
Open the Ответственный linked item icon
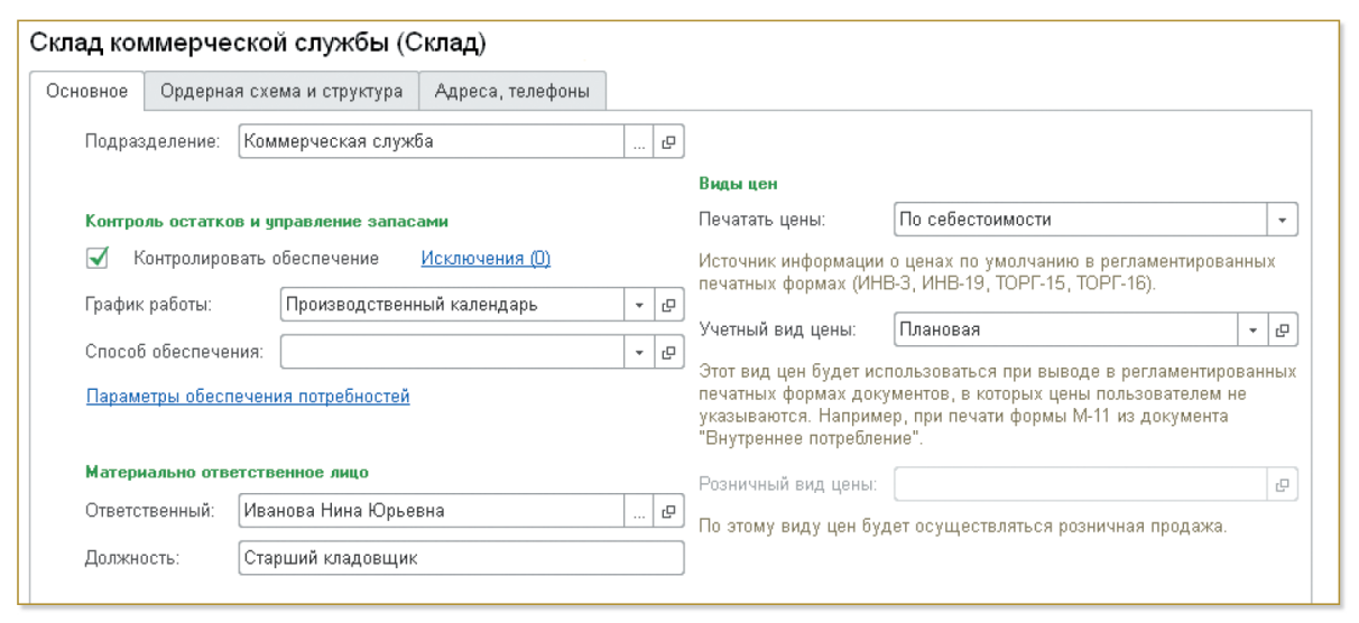pyautogui.click(x=669, y=511)
